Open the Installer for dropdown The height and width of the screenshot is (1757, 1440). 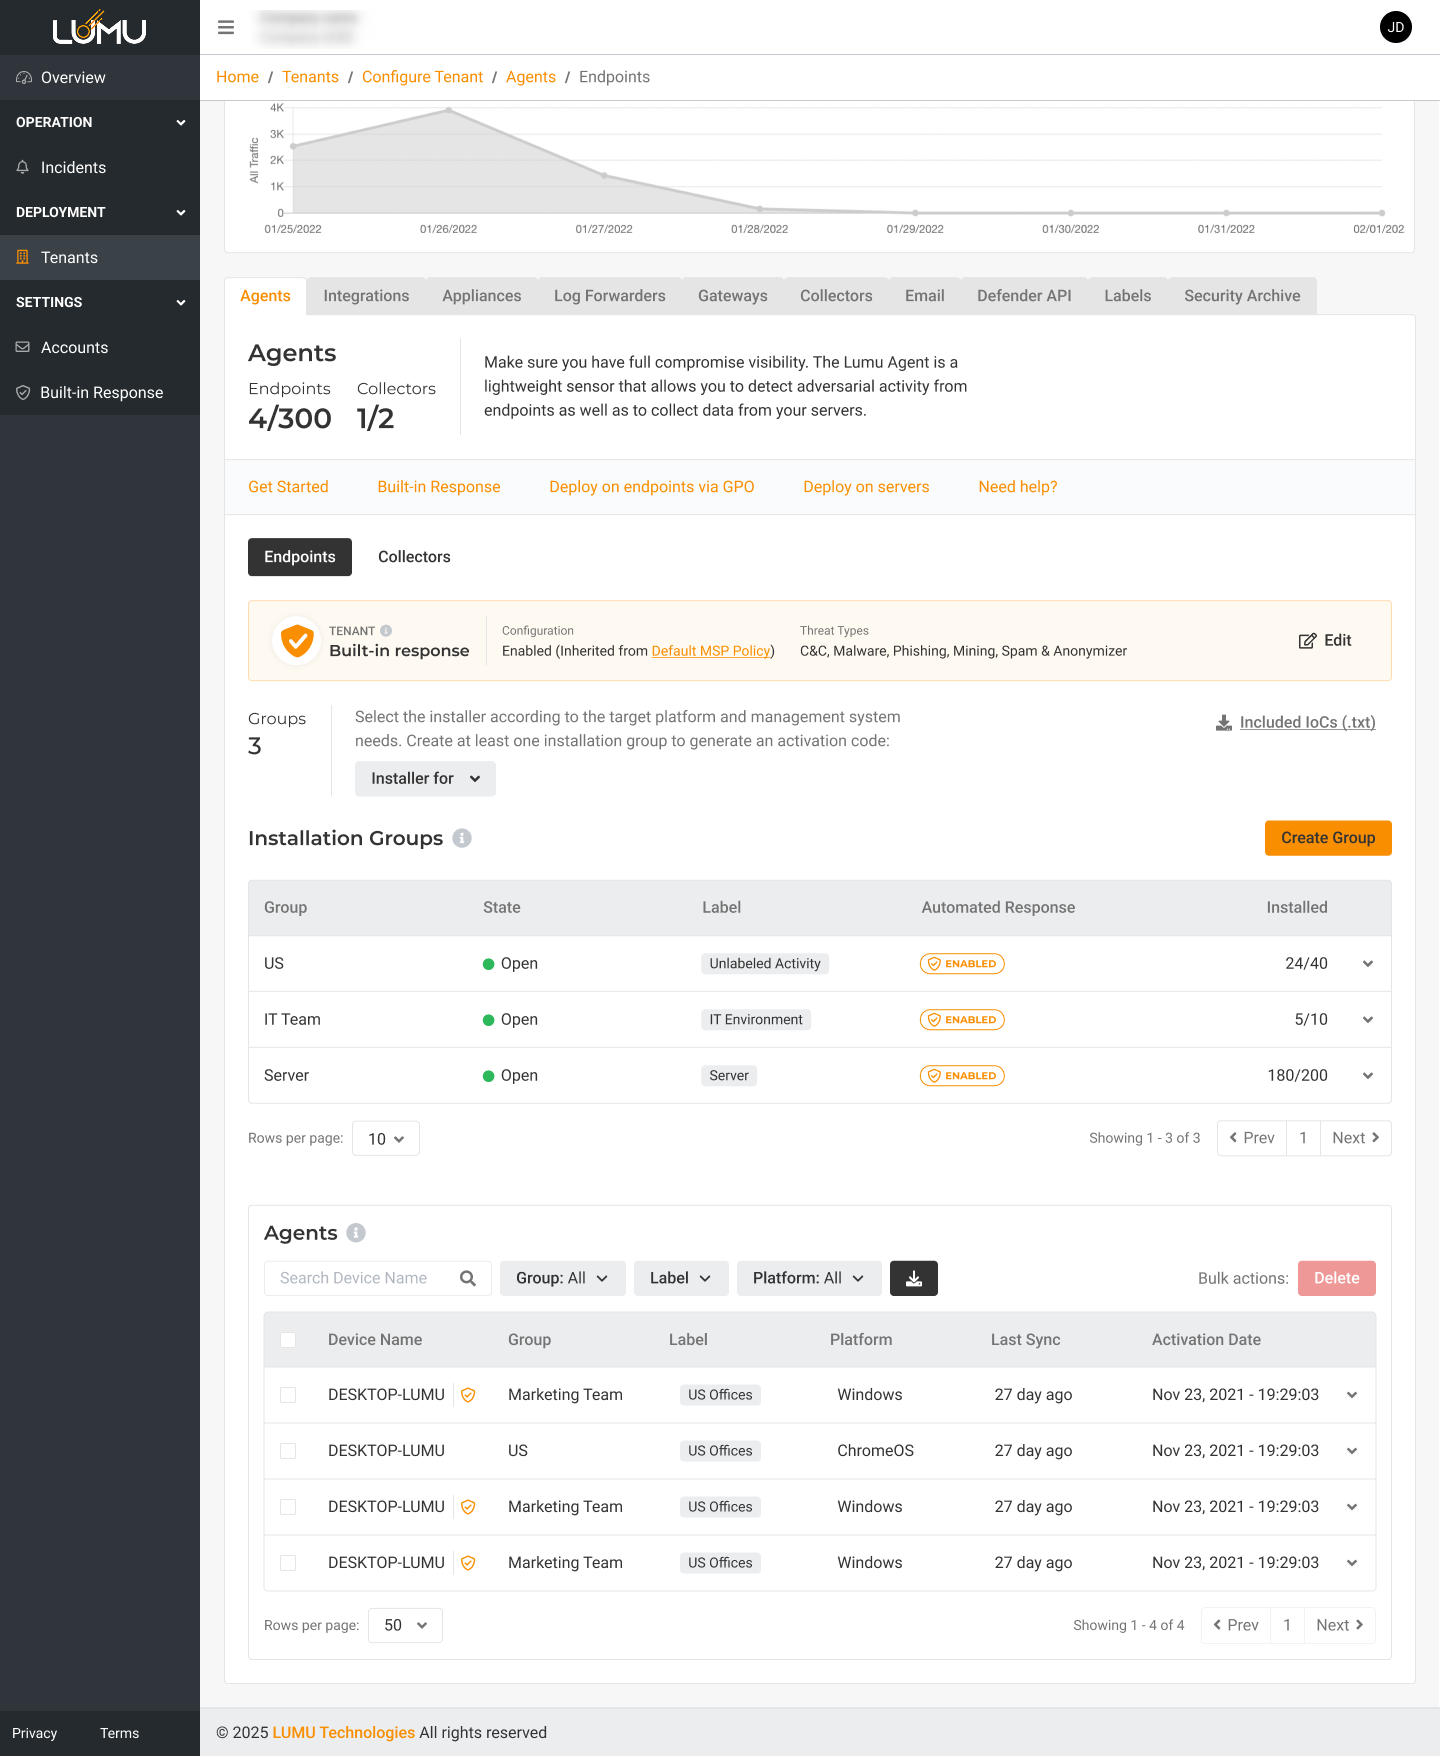pos(425,778)
